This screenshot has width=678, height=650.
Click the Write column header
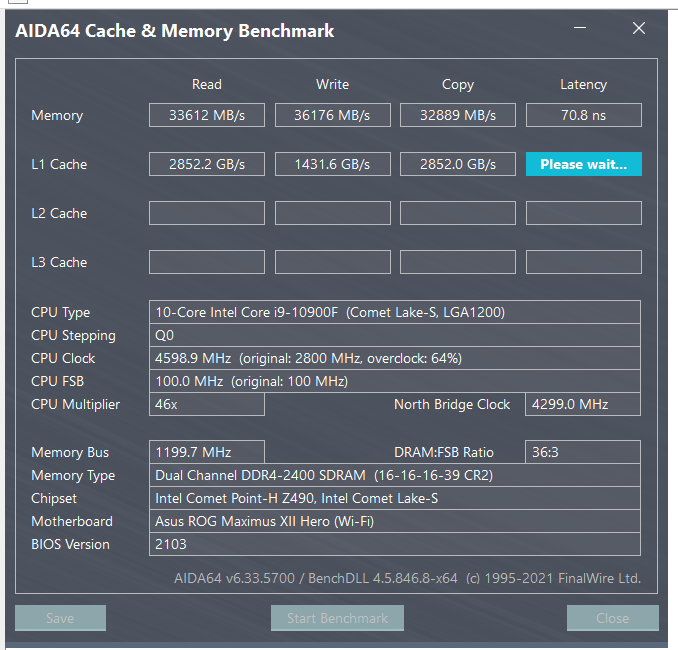coord(333,84)
